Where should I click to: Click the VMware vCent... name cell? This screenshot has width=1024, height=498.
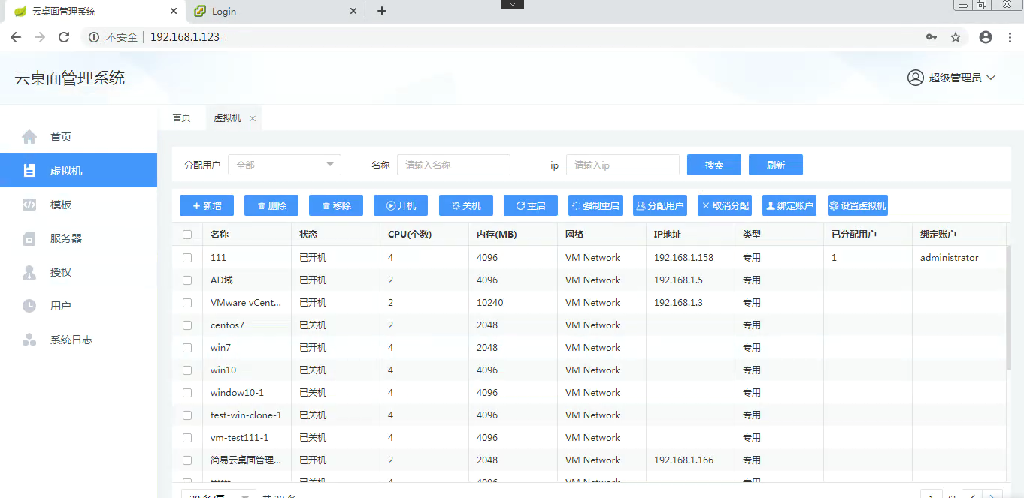[246, 303]
